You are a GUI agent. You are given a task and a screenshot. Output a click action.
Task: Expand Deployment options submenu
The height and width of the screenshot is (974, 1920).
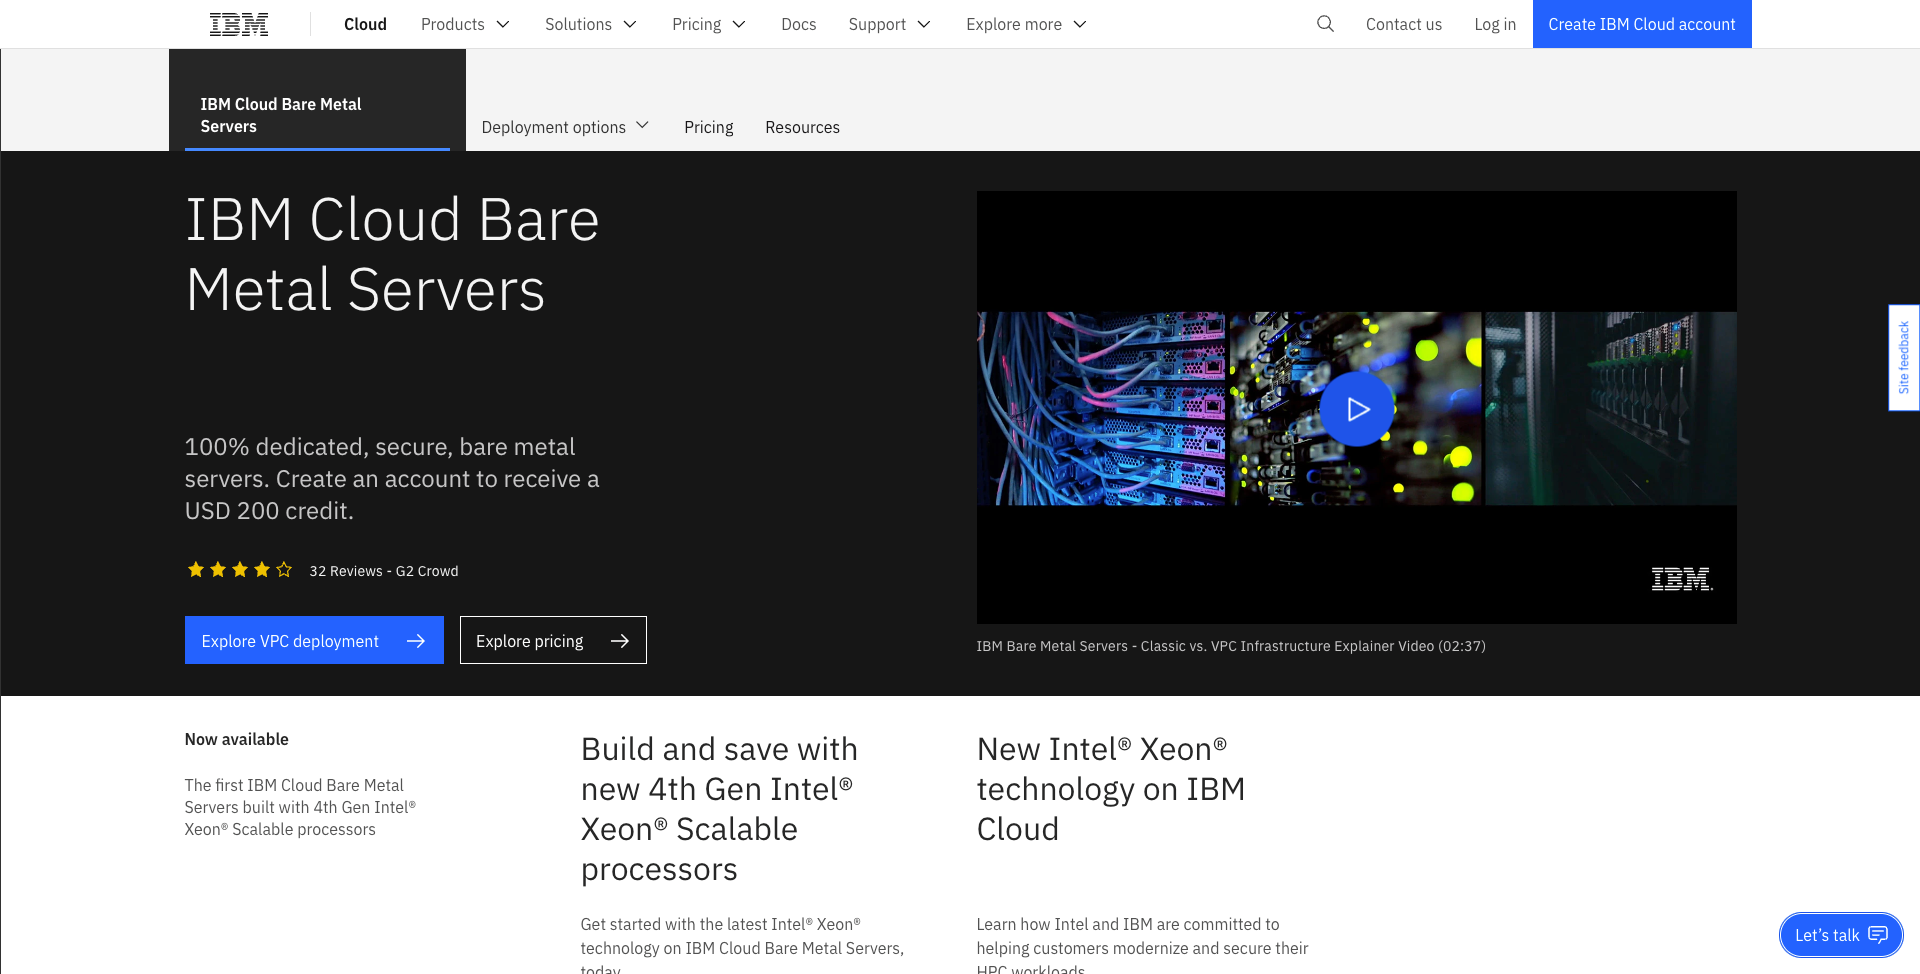tap(565, 127)
